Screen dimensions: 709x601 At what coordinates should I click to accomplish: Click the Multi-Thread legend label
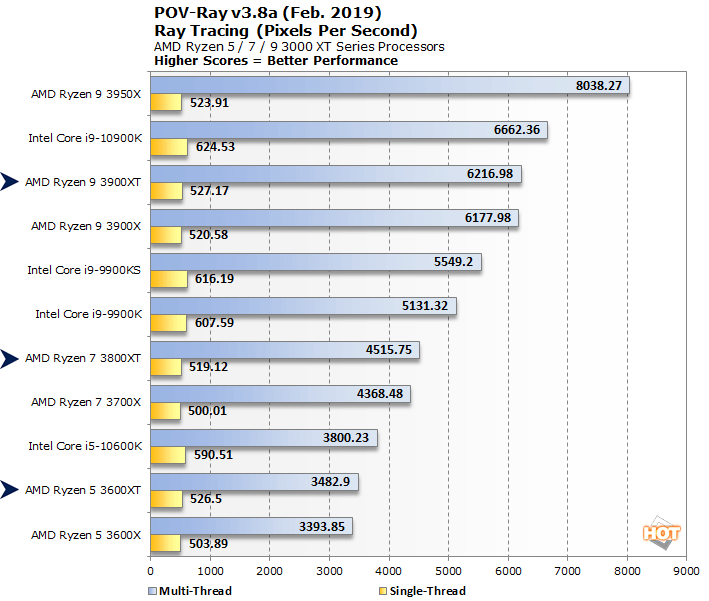[195, 591]
